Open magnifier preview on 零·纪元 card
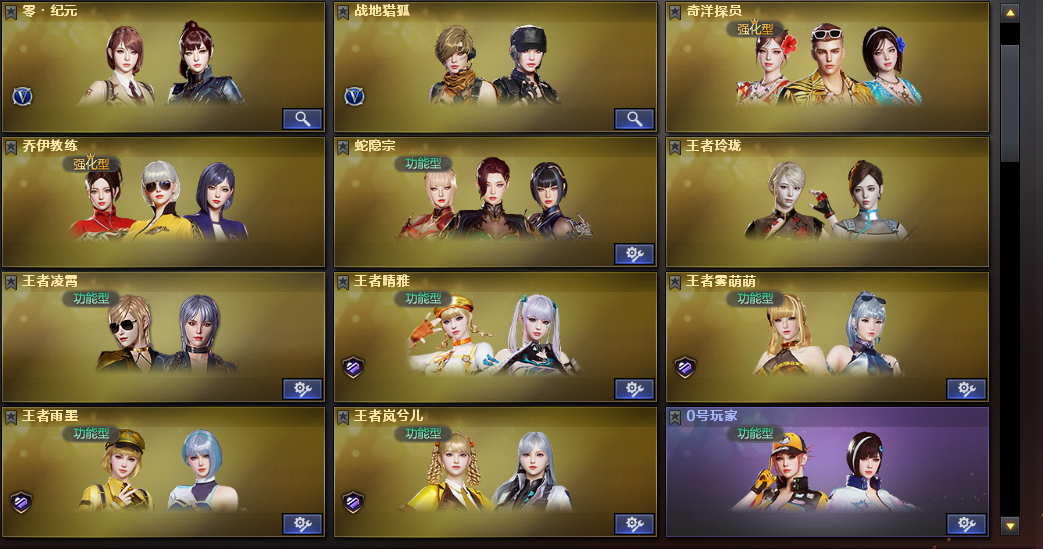This screenshot has width=1043, height=549. (x=302, y=119)
